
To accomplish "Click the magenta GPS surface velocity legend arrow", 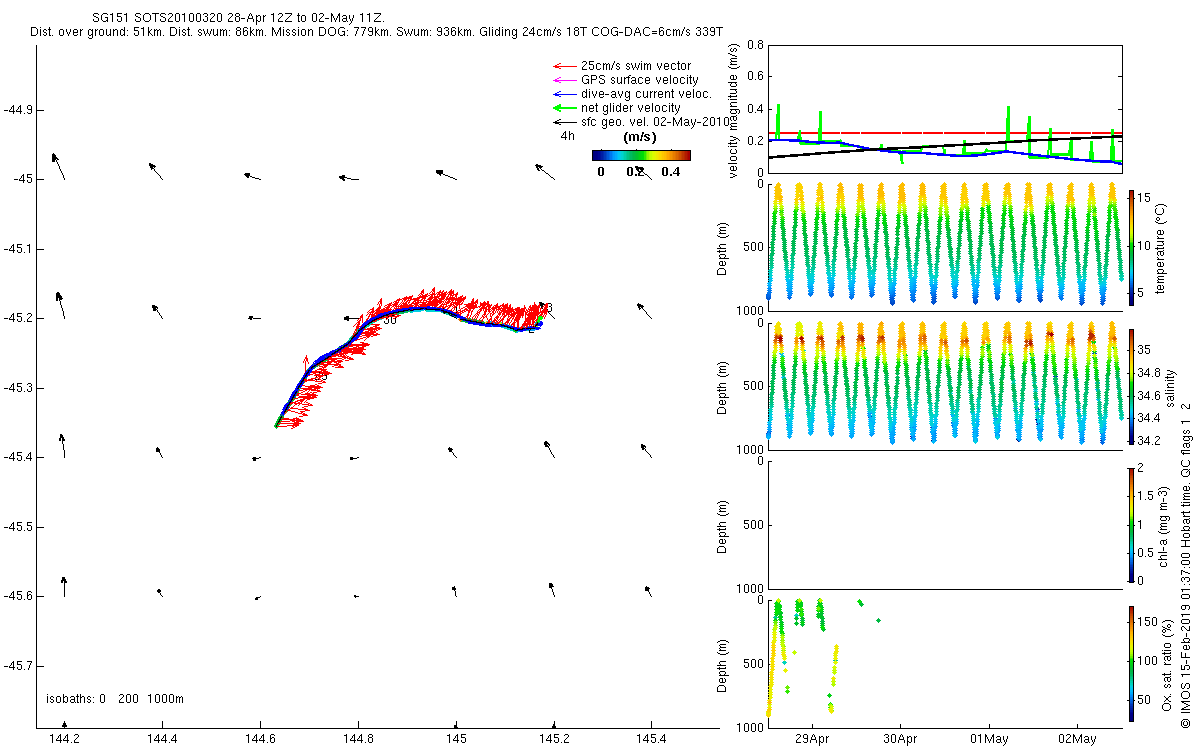I will [x=565, y=80].
